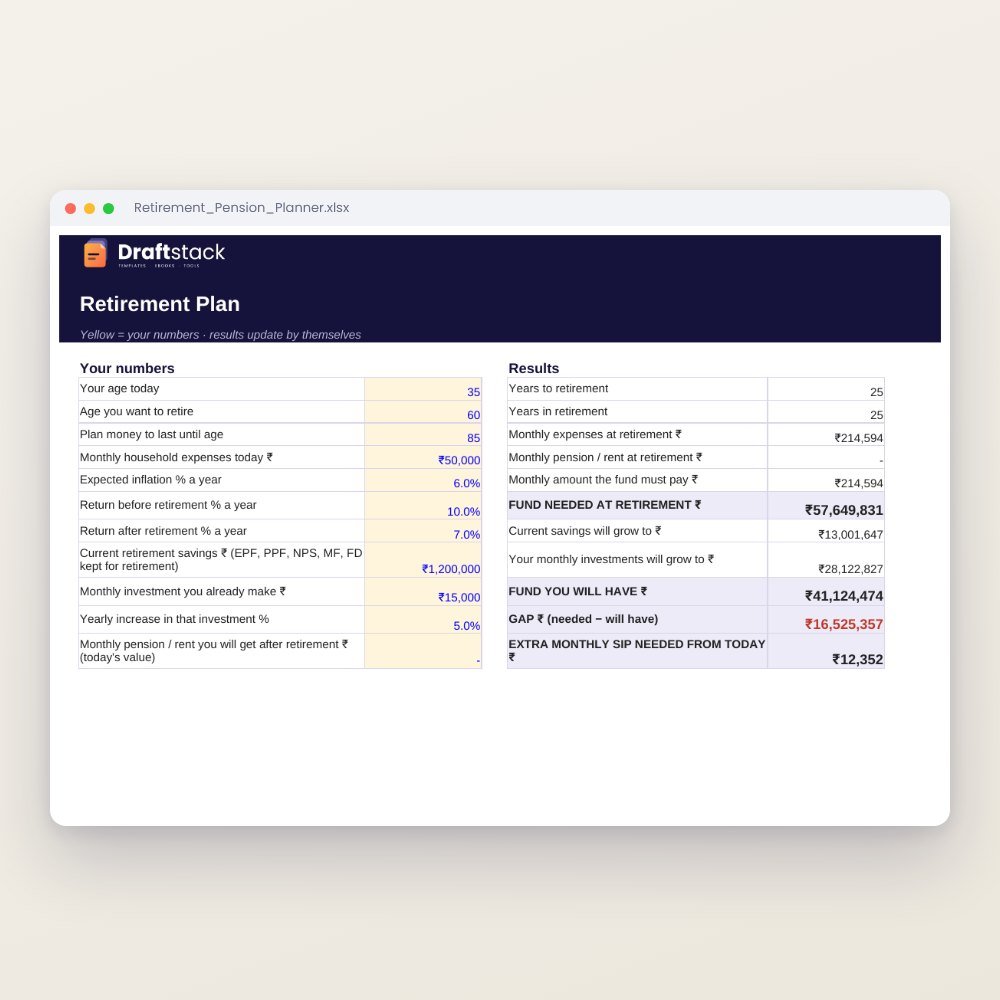Image resolution: width=1000 pixels, height=1000 pixels.
Task: Edit yearly increase 5.0% cell
Action: 423,620
